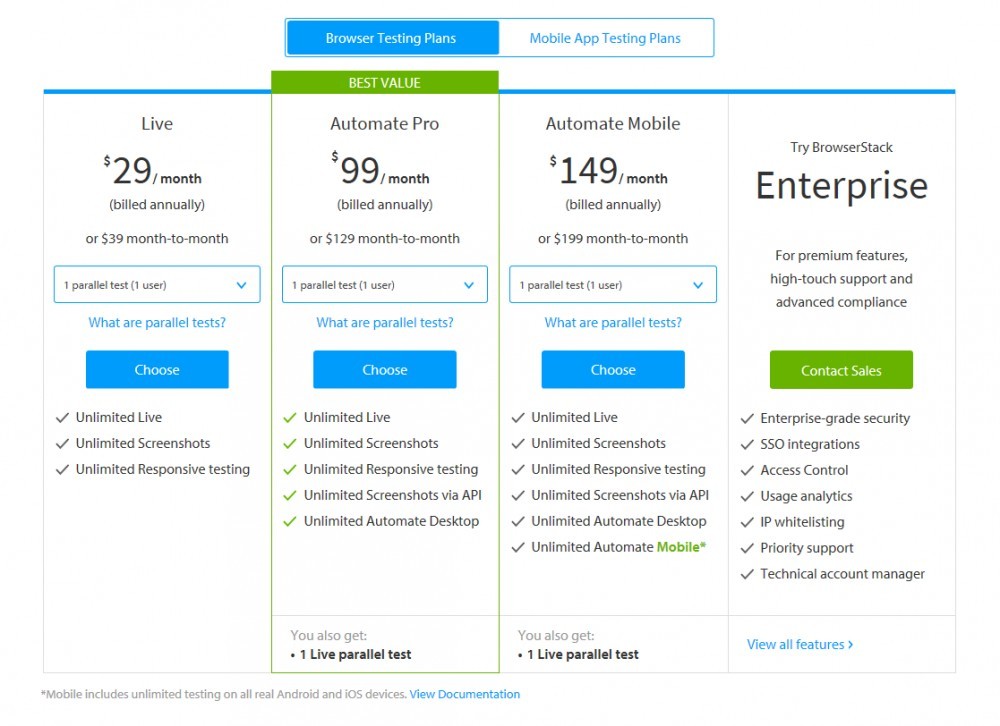The image size is (1000, 726).
Task: Open the parallel tests dropdown under Live plan
Action: pos(156,284)
